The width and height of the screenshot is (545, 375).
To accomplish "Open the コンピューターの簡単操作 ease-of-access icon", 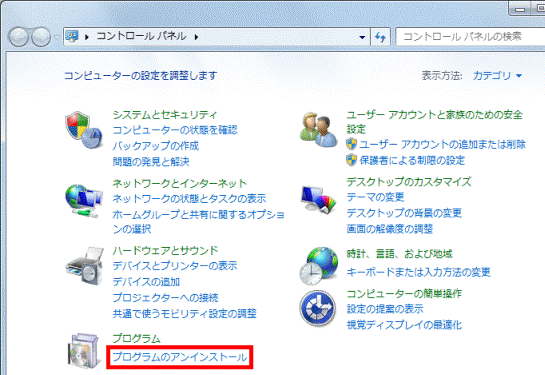I will (x=318, y=308).
